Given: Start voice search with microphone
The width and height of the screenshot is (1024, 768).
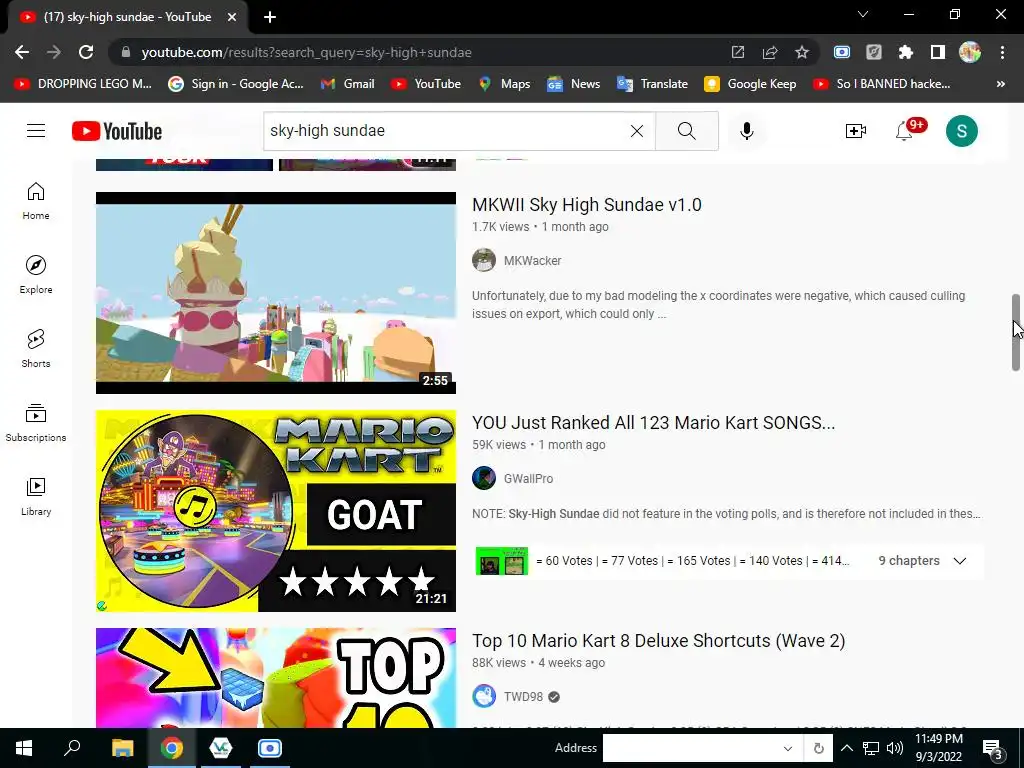Looking at the screenshot, I should click(746, 131).
